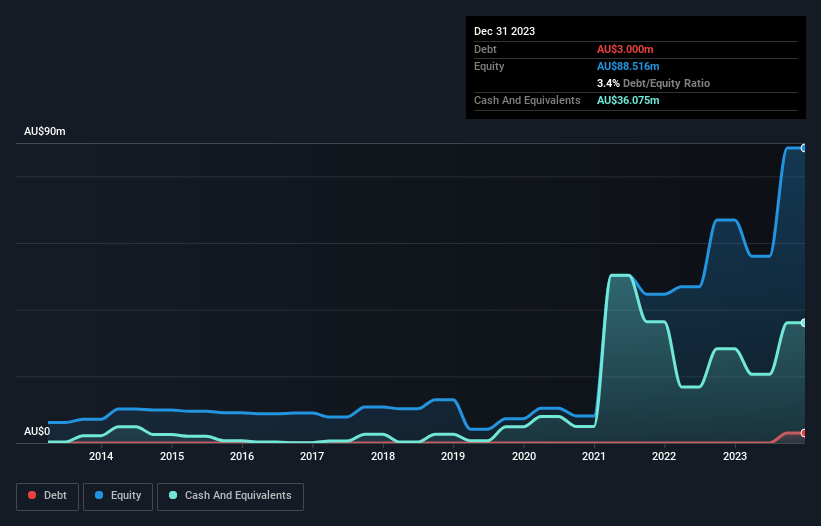Click the 2021 x-axis label
This screenshot has width=821, height=526.
pos(594,456)
